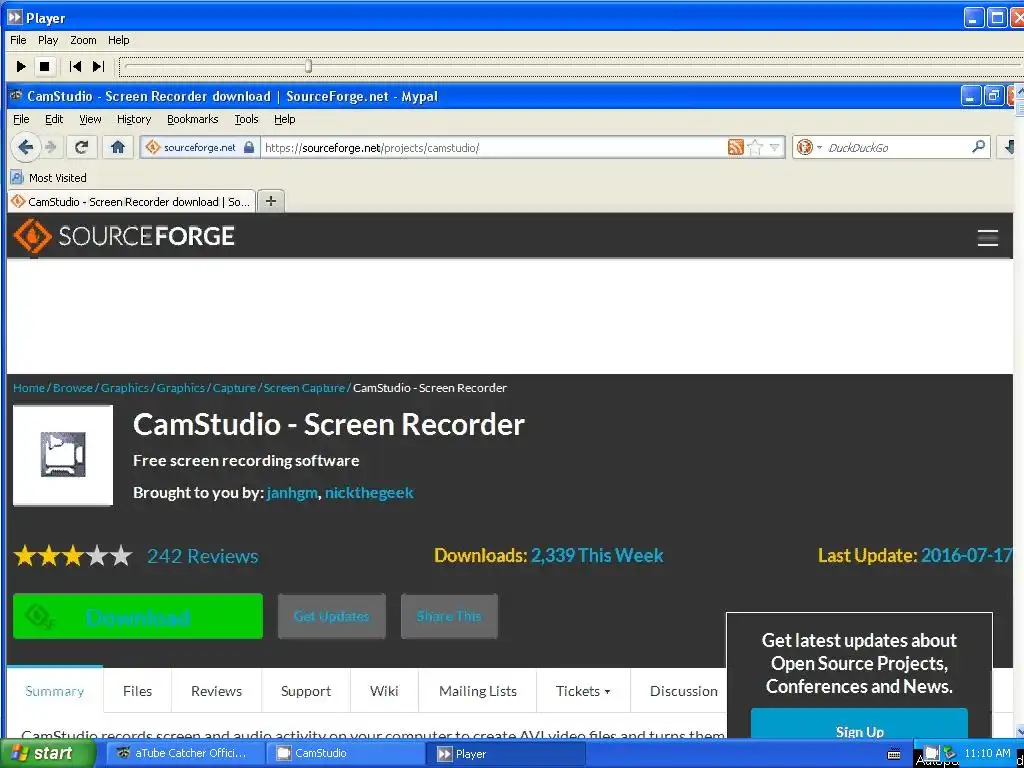Open the Player File menu
1024x768 pixels.
coord(18,40)
